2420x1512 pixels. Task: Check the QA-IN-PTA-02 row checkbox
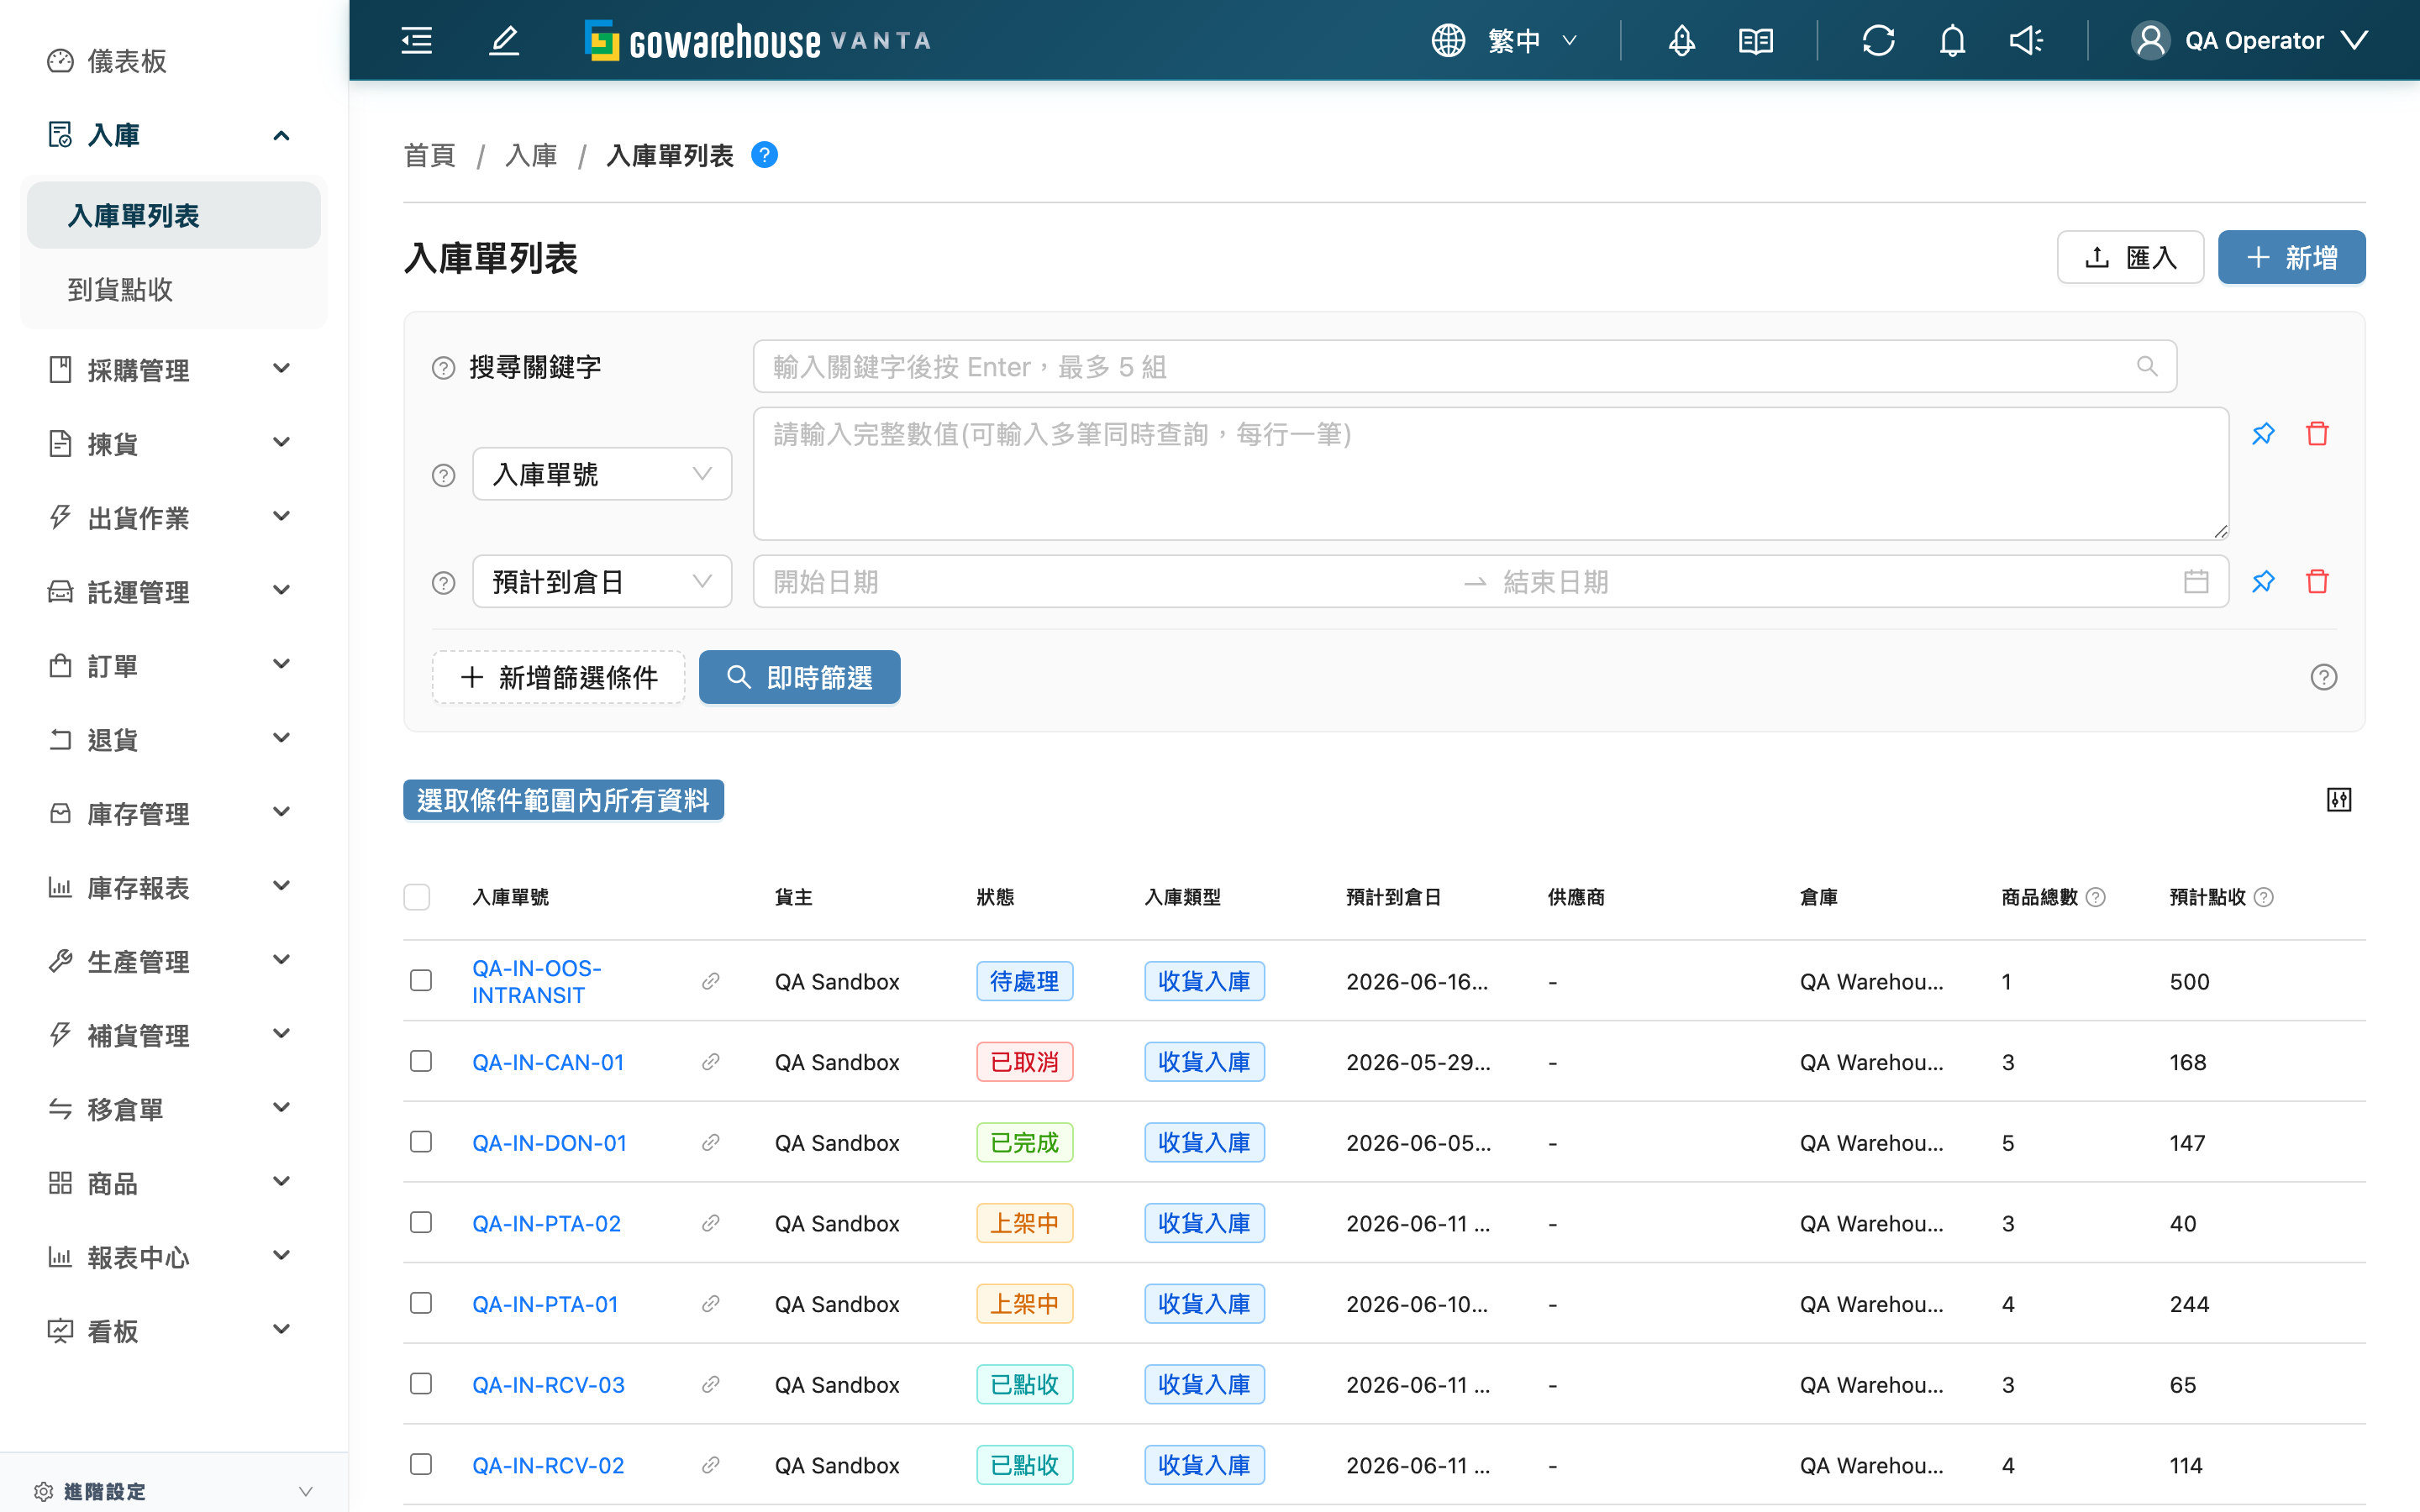(x=420, y=1222)
